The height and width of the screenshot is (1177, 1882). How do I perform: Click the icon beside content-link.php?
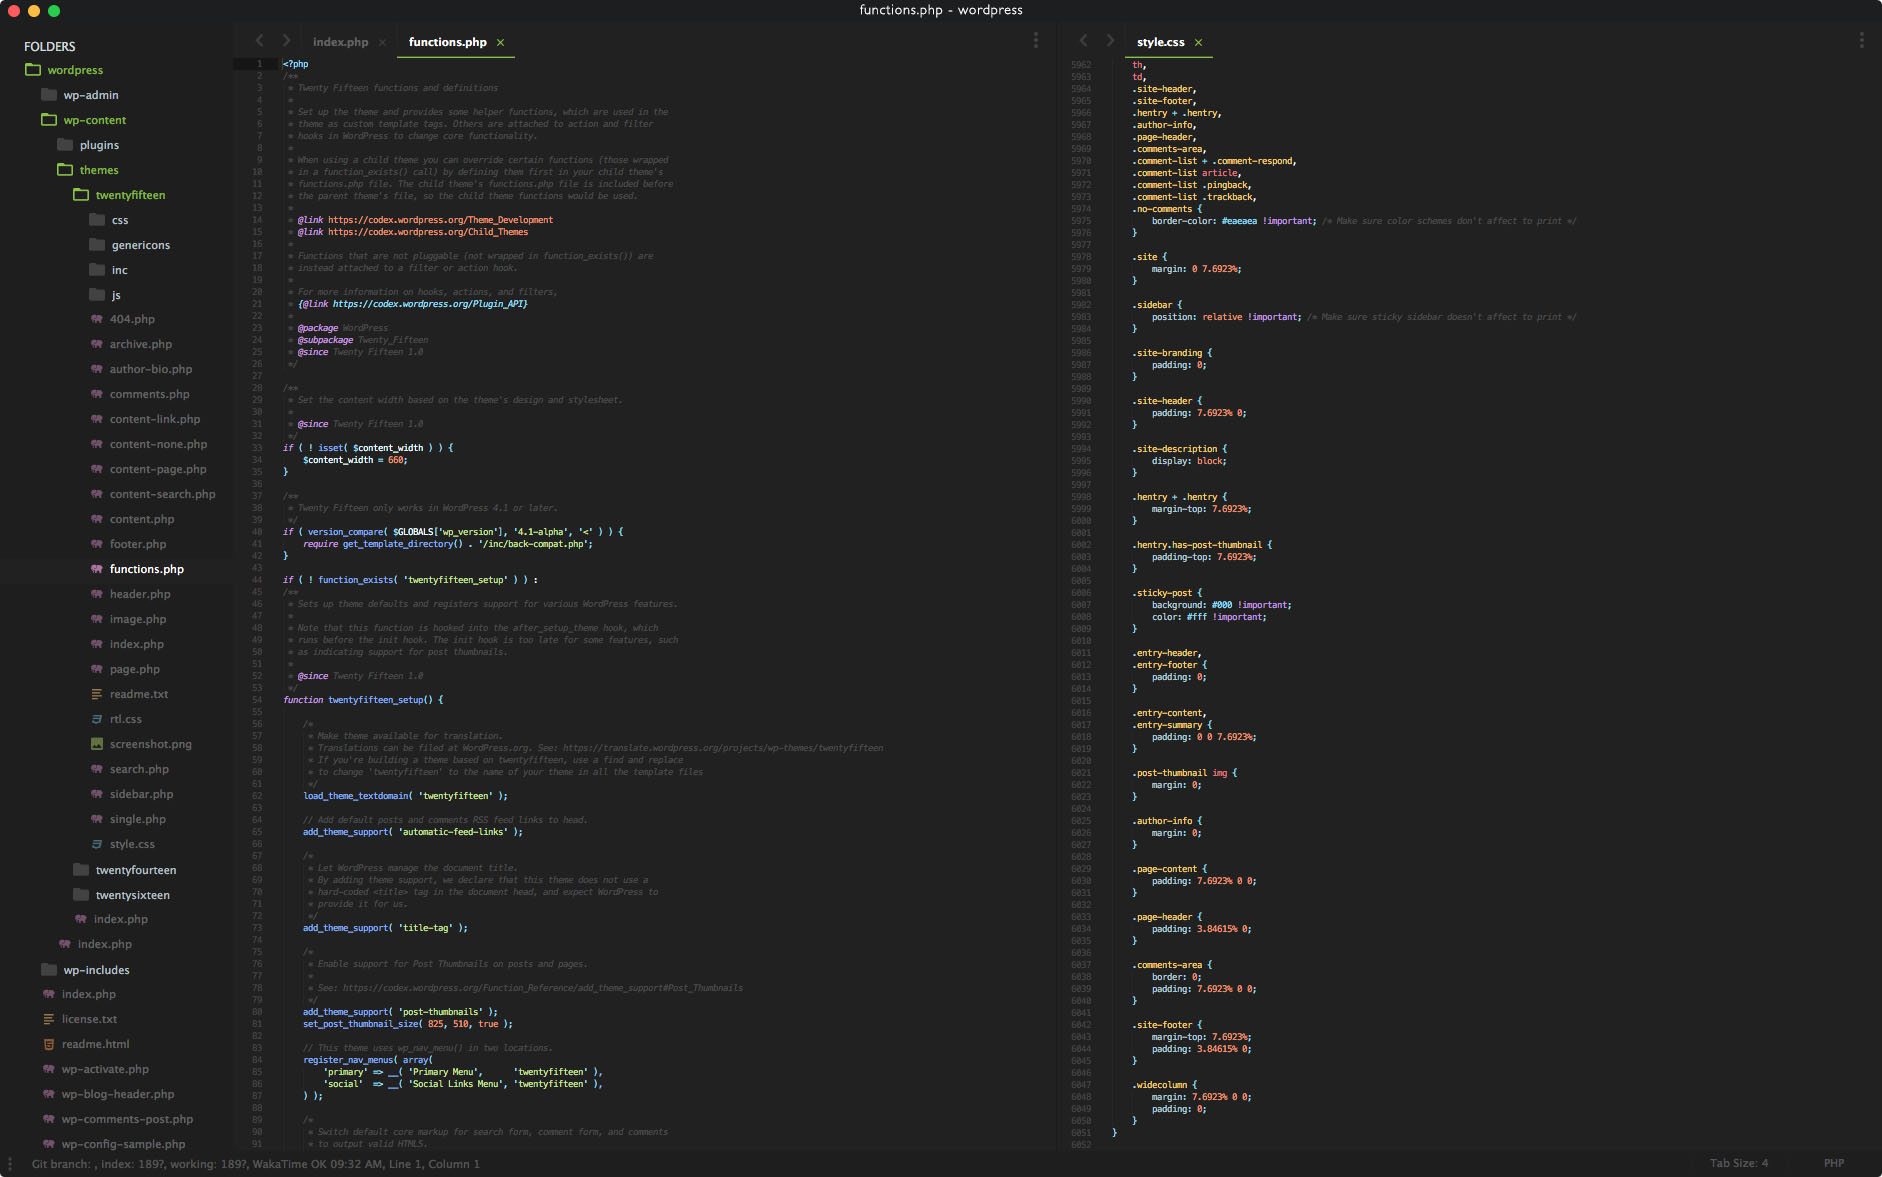[x=97, y=419]
